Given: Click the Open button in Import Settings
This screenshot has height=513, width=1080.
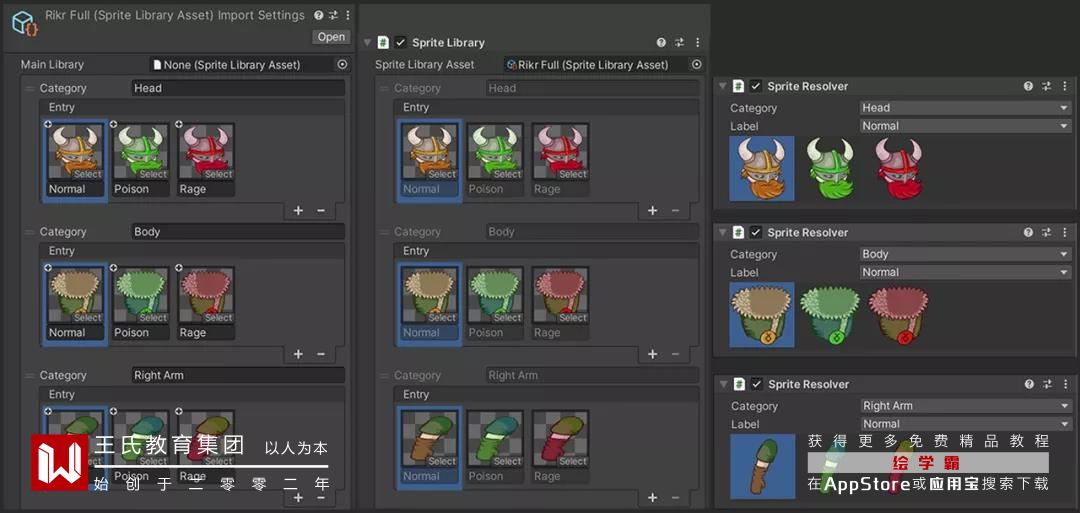Looking at the screenshot, I should click(331, 37).
